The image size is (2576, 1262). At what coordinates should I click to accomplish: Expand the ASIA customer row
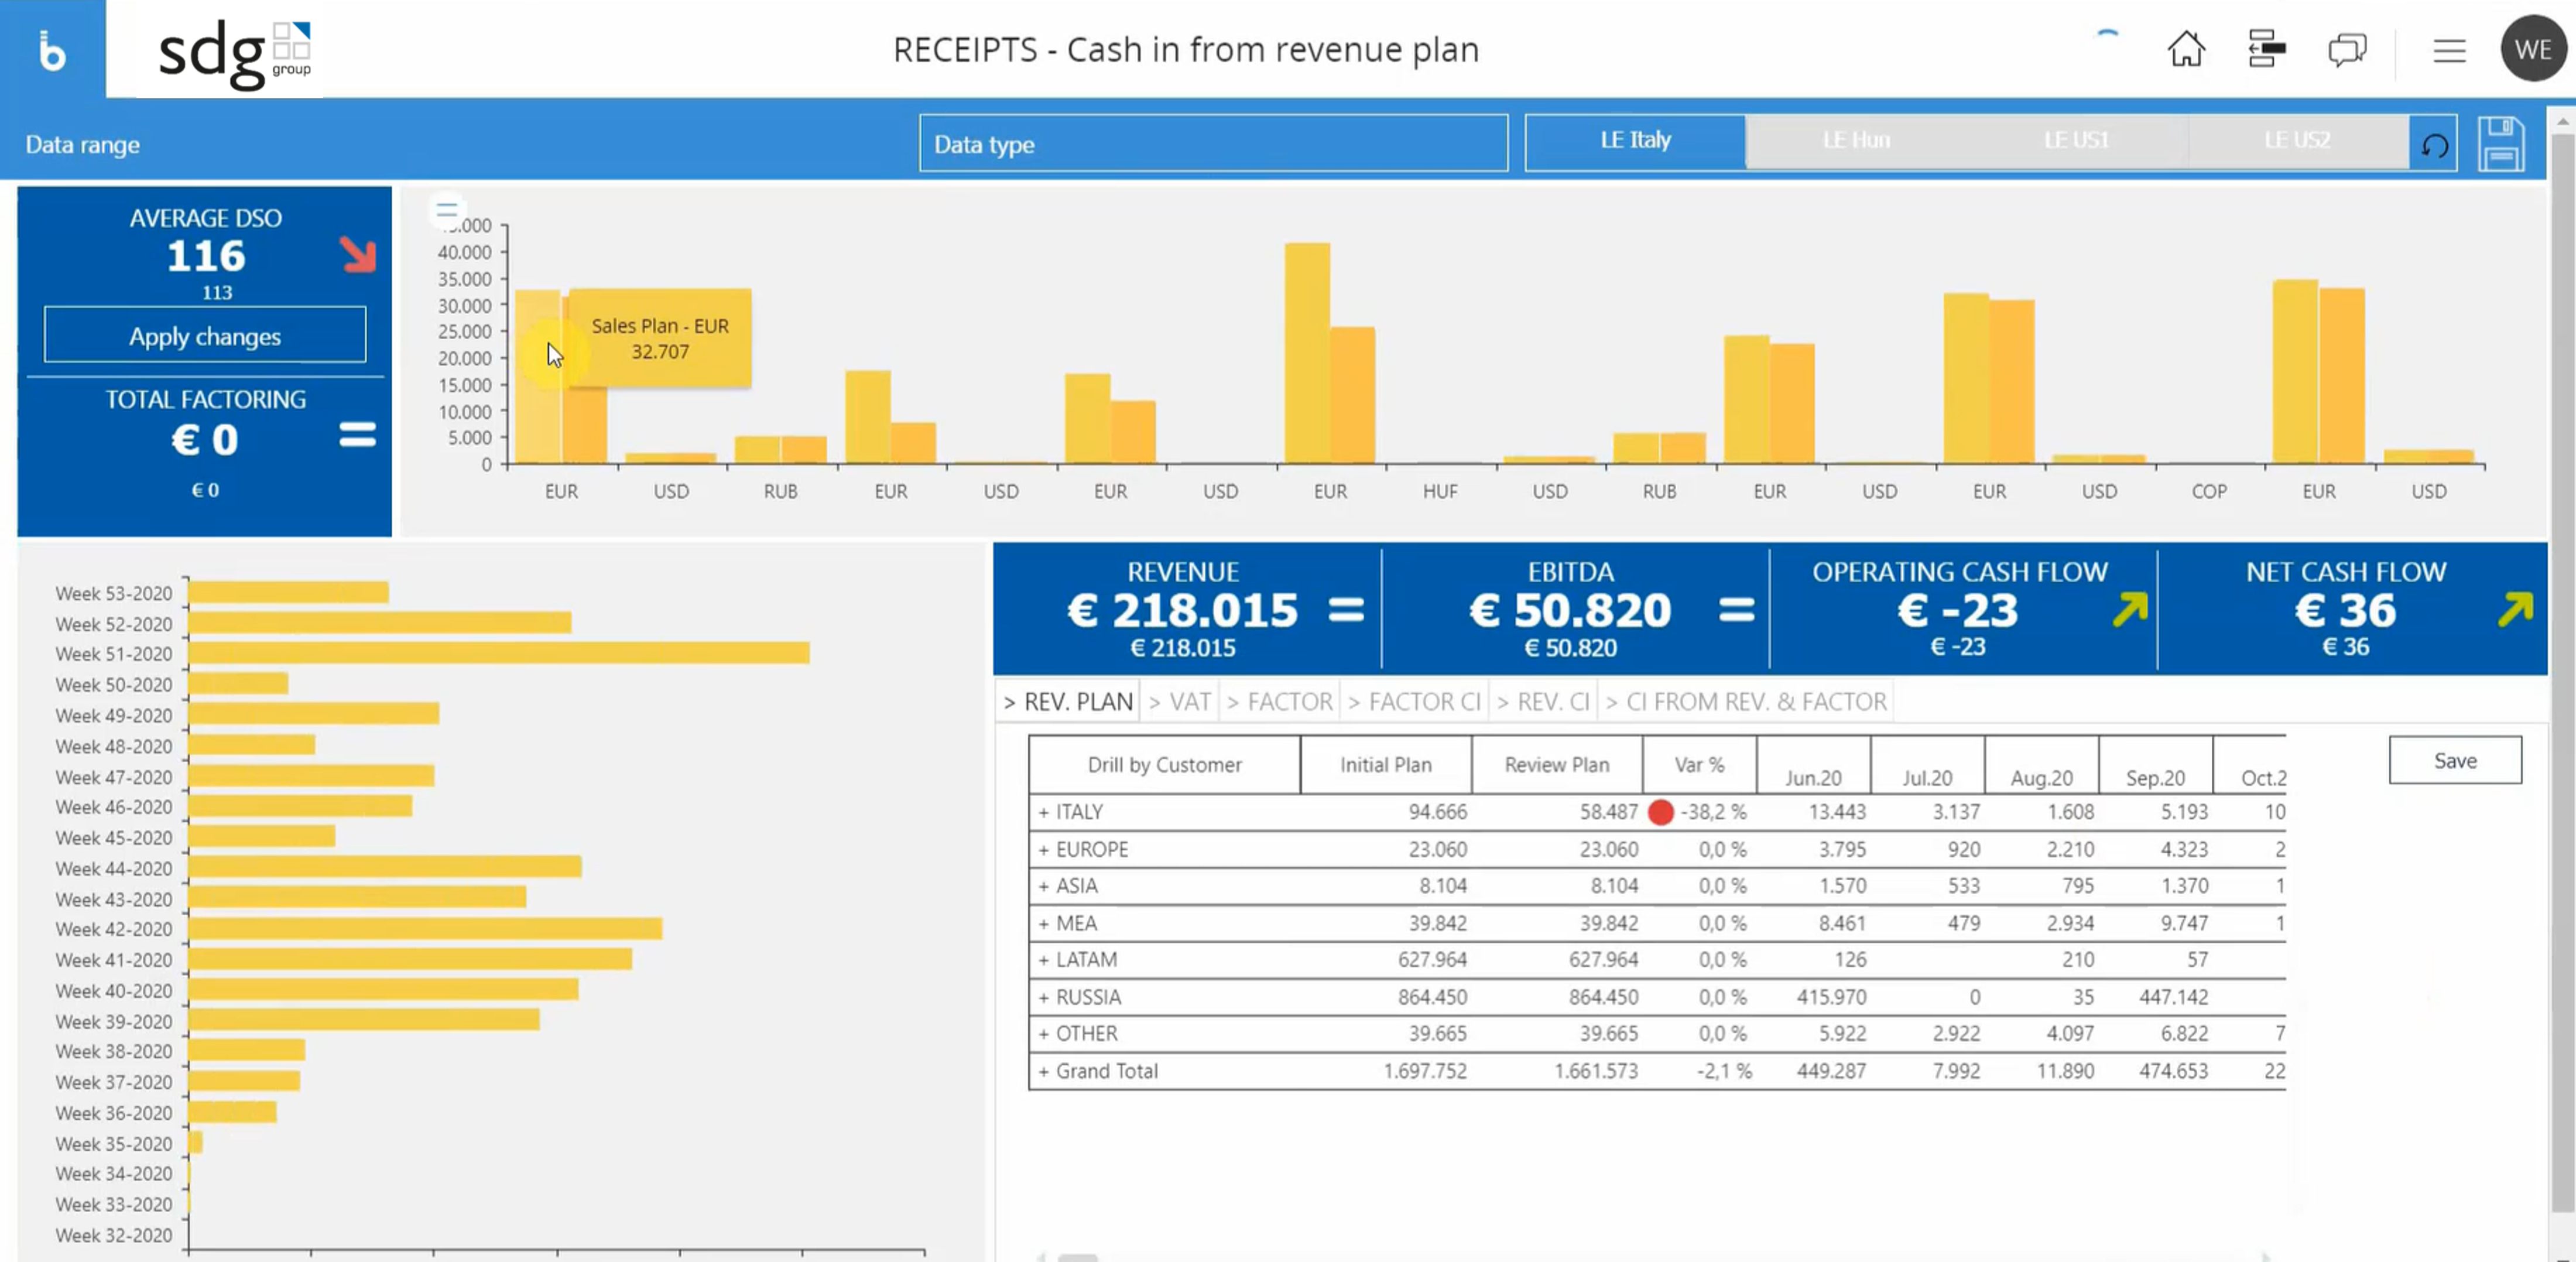click(x=1043, y=887)
